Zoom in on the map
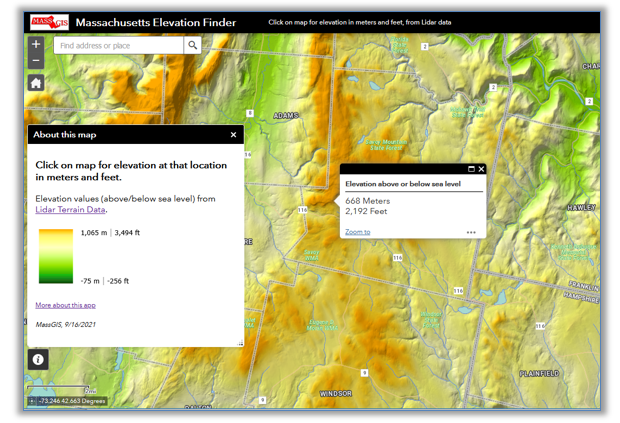Viewport: 620px width, 423px height. click(x=36, y=44)
